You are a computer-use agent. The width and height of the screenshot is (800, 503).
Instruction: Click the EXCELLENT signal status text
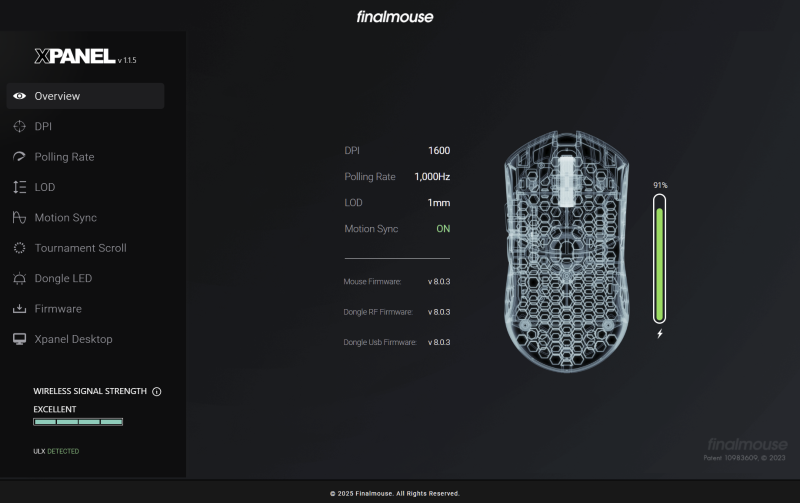click(x=55, y=409)
